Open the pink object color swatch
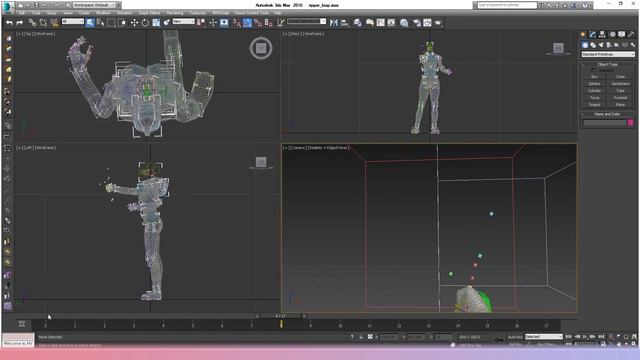 631,122
